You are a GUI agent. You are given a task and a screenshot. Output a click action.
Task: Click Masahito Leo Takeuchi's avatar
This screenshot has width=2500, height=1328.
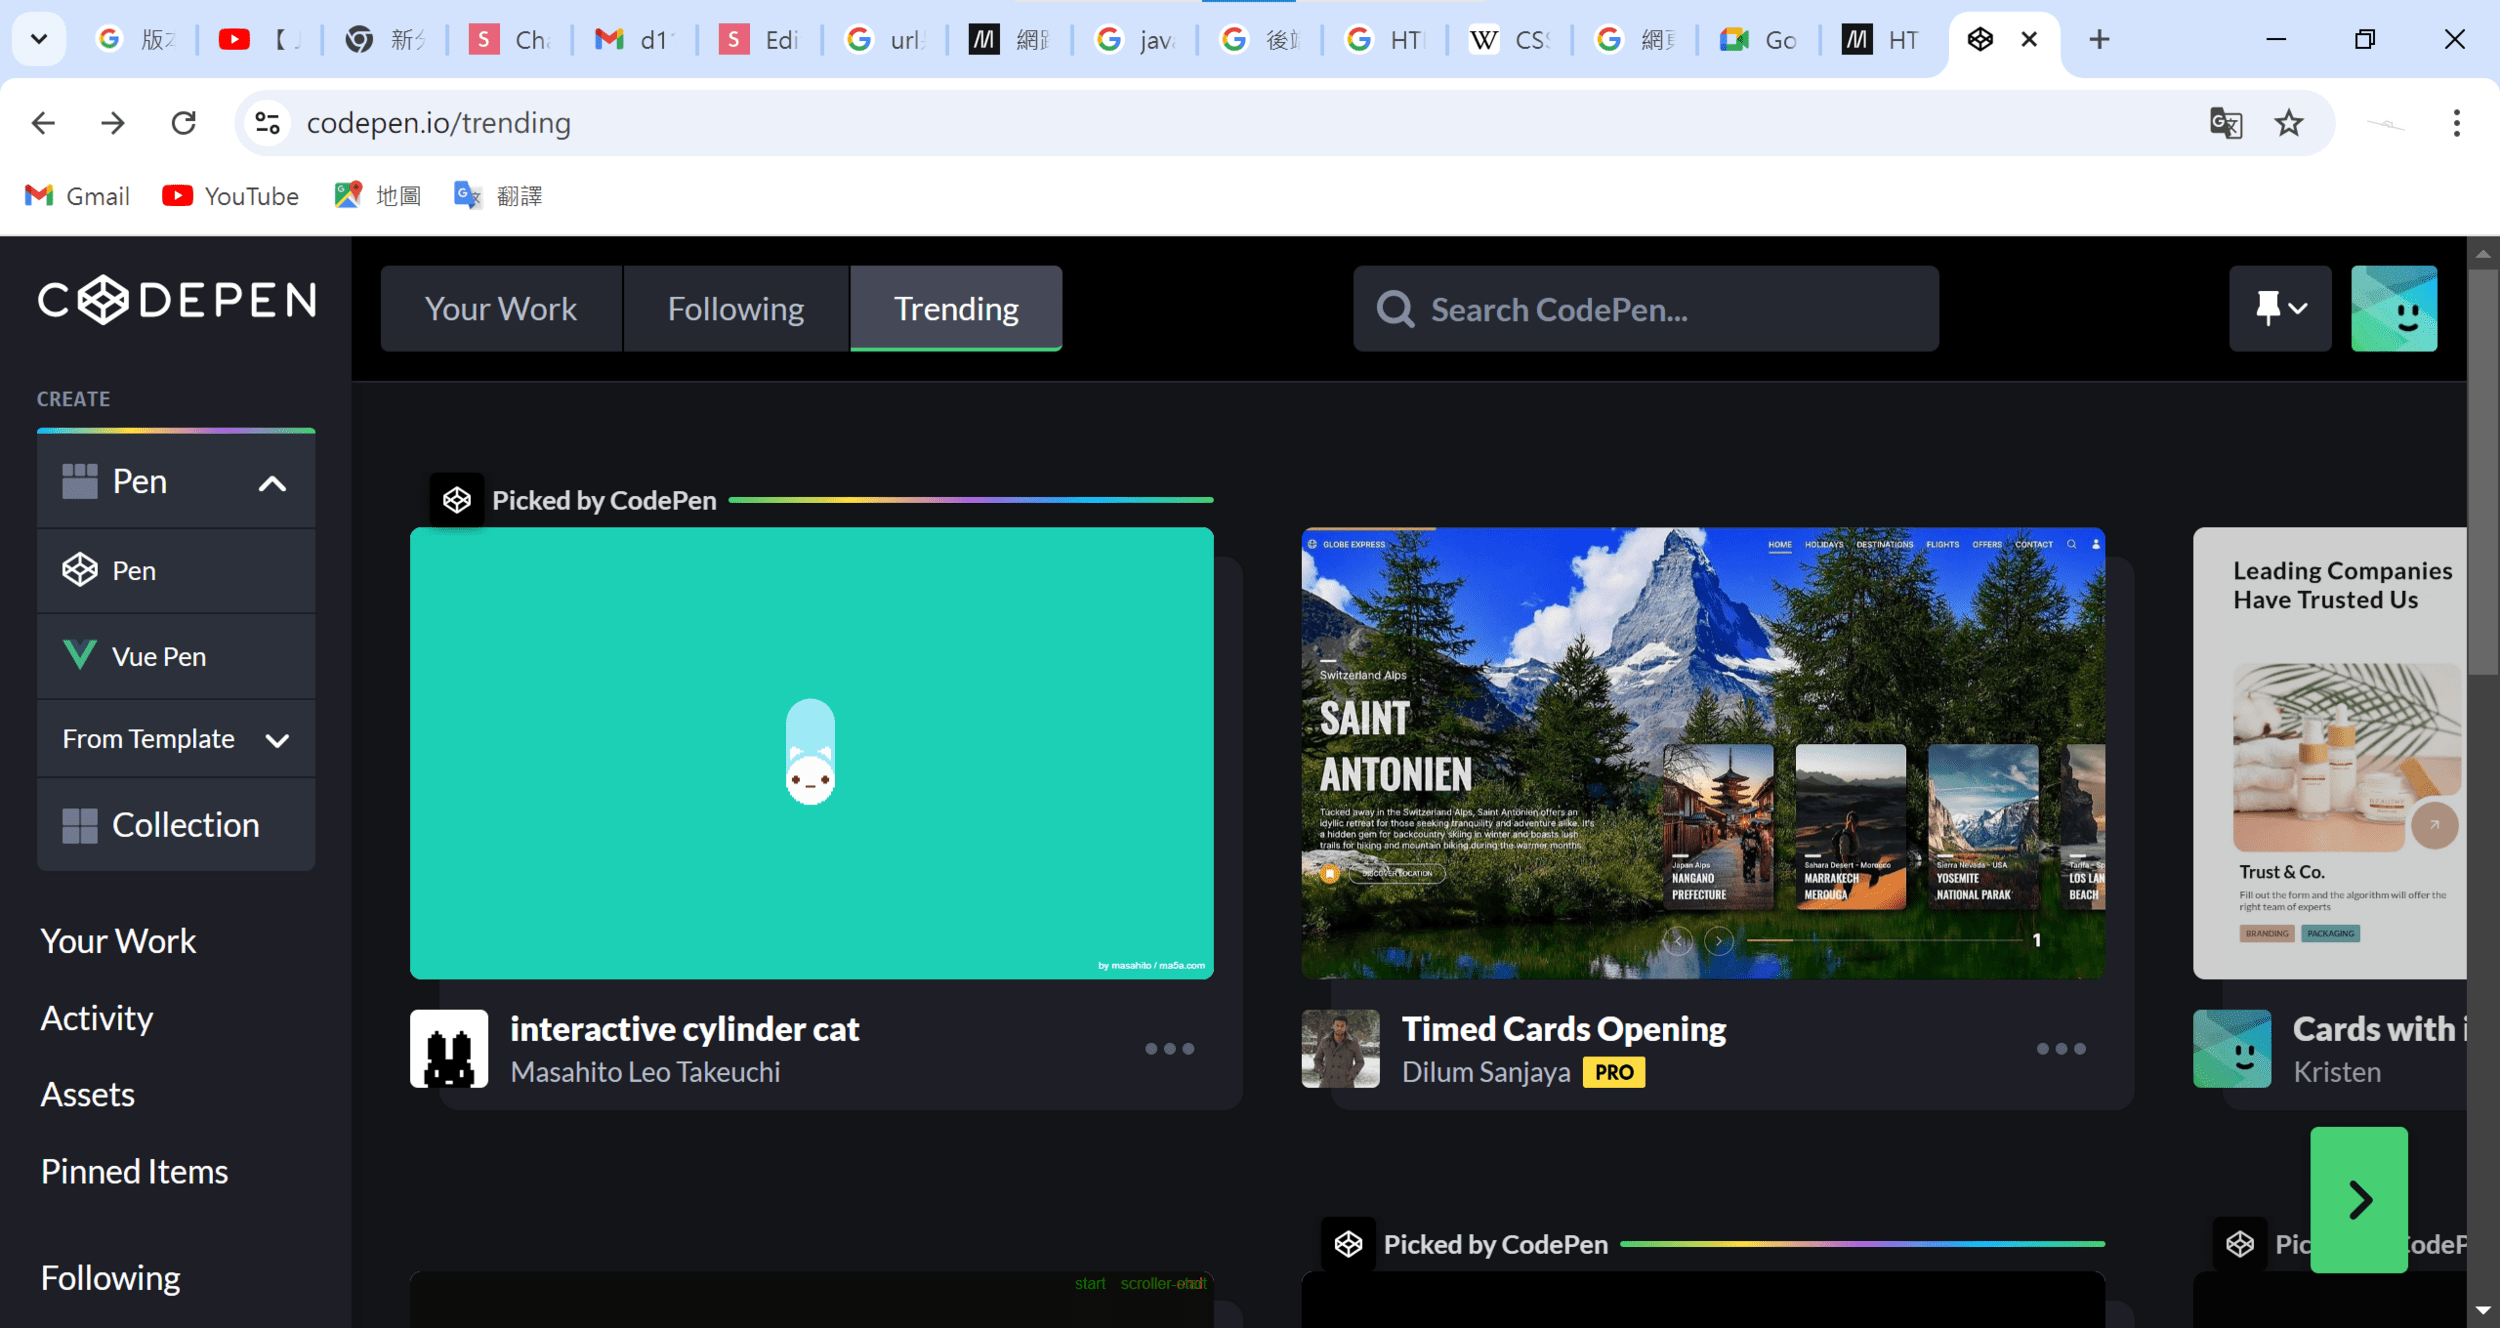[449, 1048]
